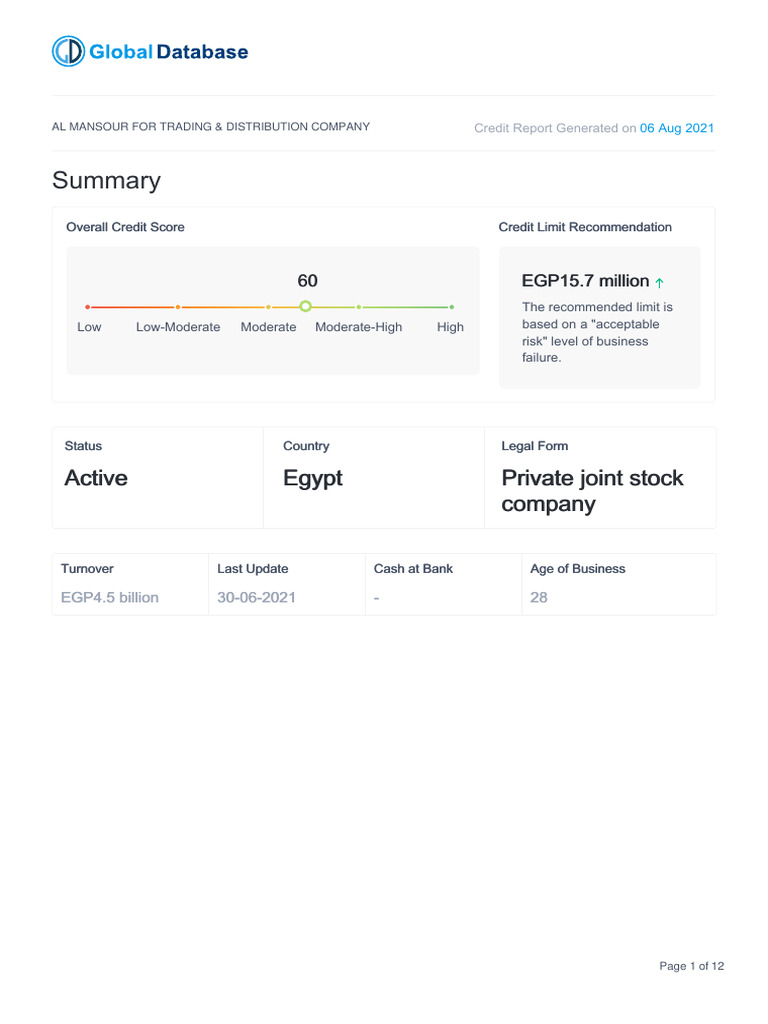Click the Summary section heading
The image size is (768, 1024).
pos(106,180)
